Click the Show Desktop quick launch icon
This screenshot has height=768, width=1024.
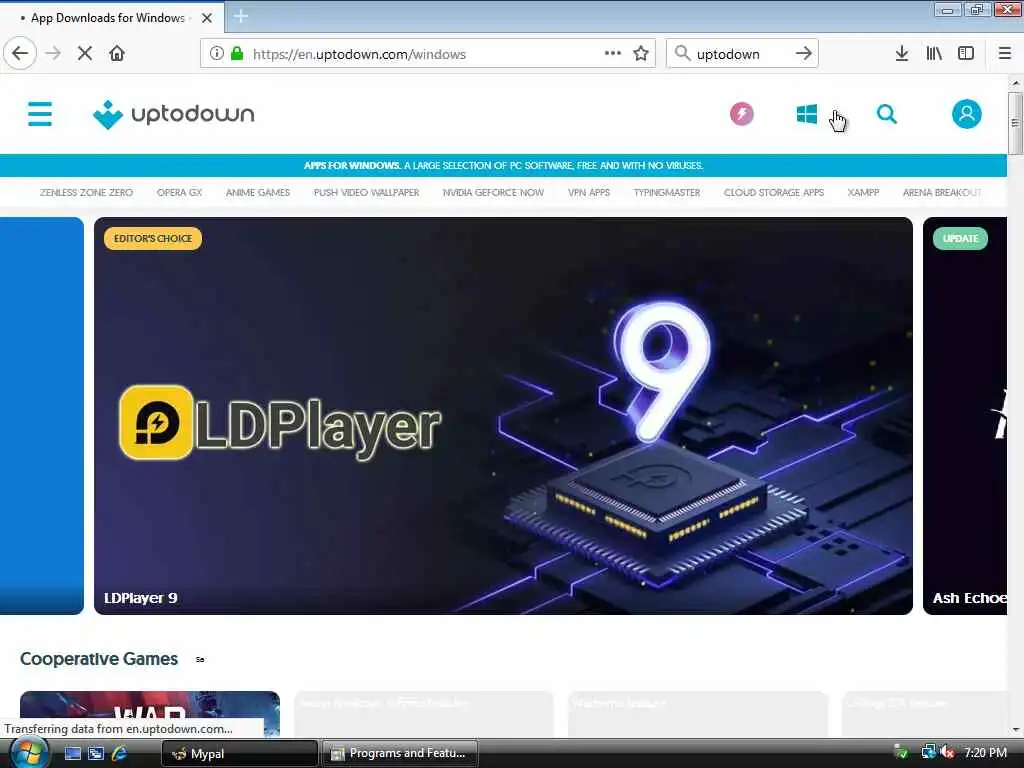(72, 753)
